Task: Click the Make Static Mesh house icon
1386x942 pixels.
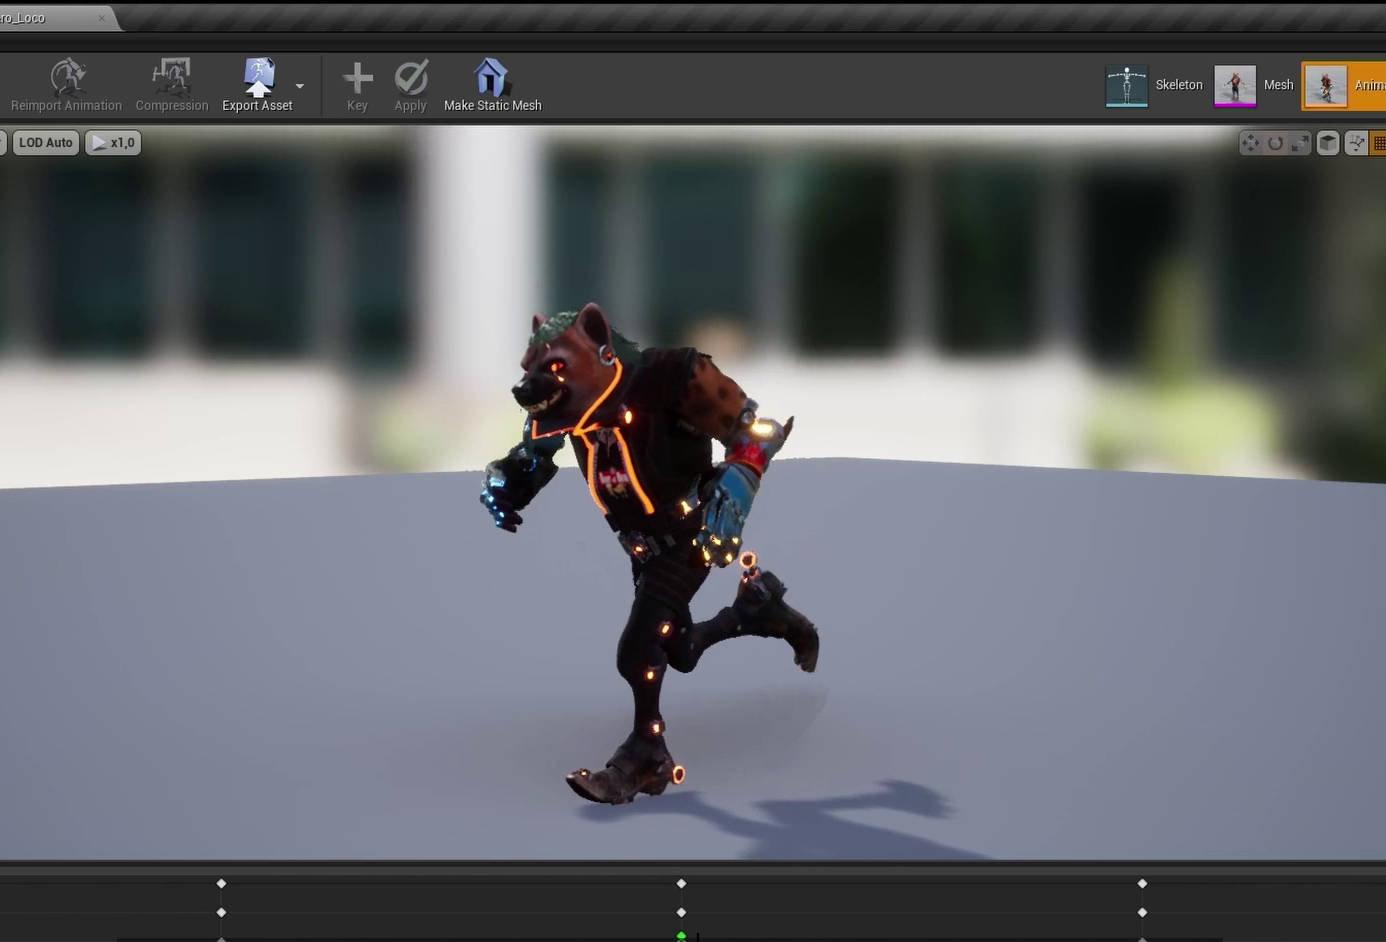Action: pos(491,78)
